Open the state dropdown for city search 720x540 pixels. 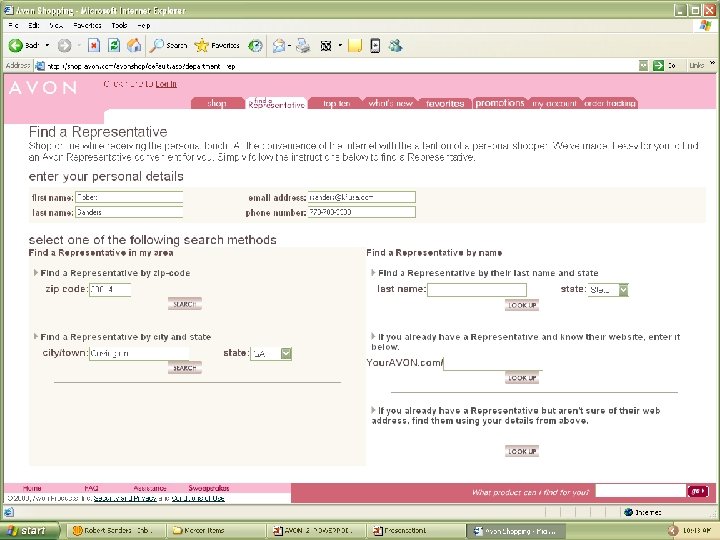[x=286, y=353]
